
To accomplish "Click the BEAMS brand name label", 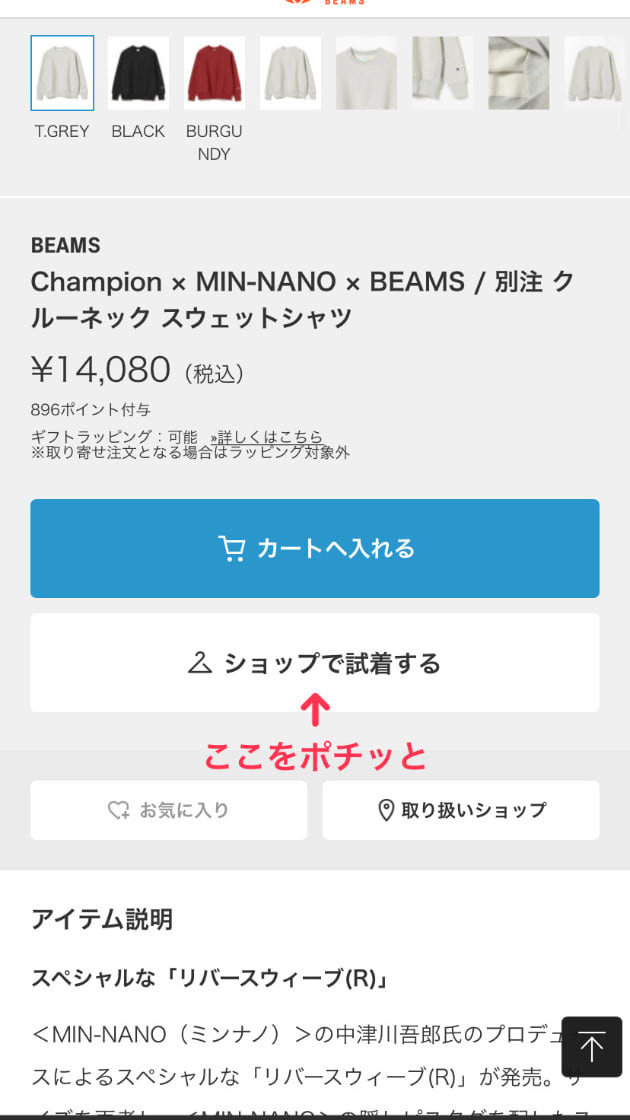I will point(66,245).
